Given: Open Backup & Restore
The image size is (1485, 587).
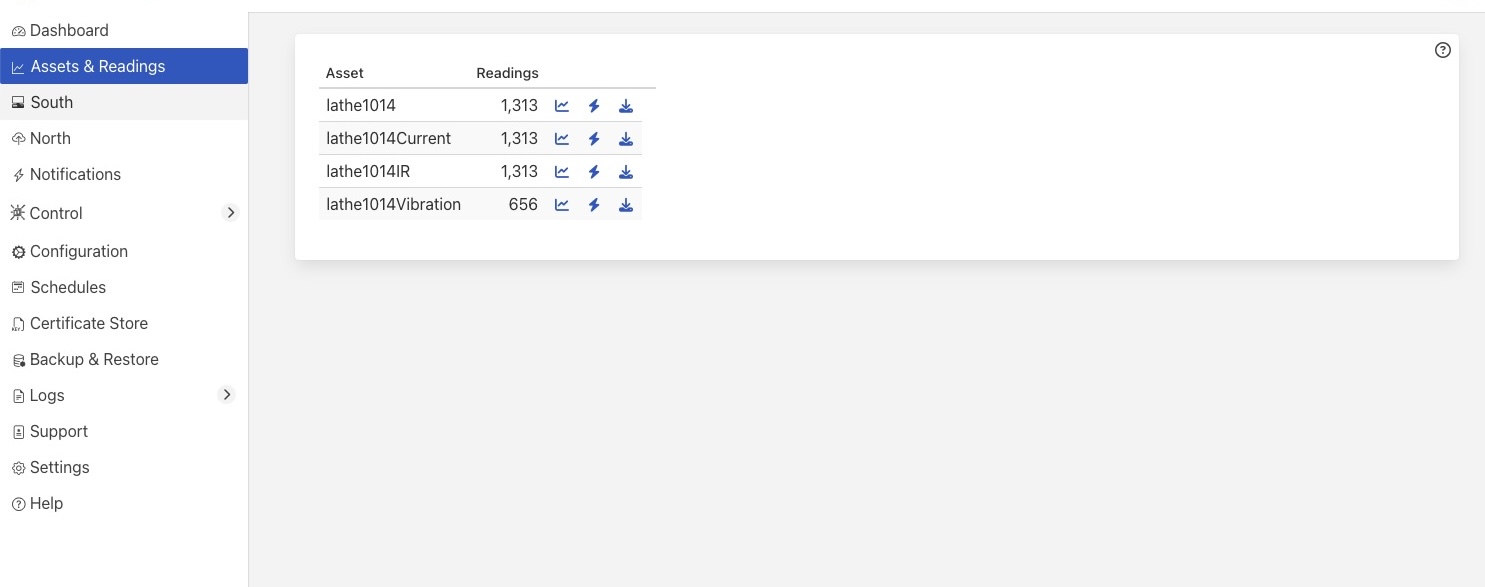Looking at the screenshot, I should (95, 359).
